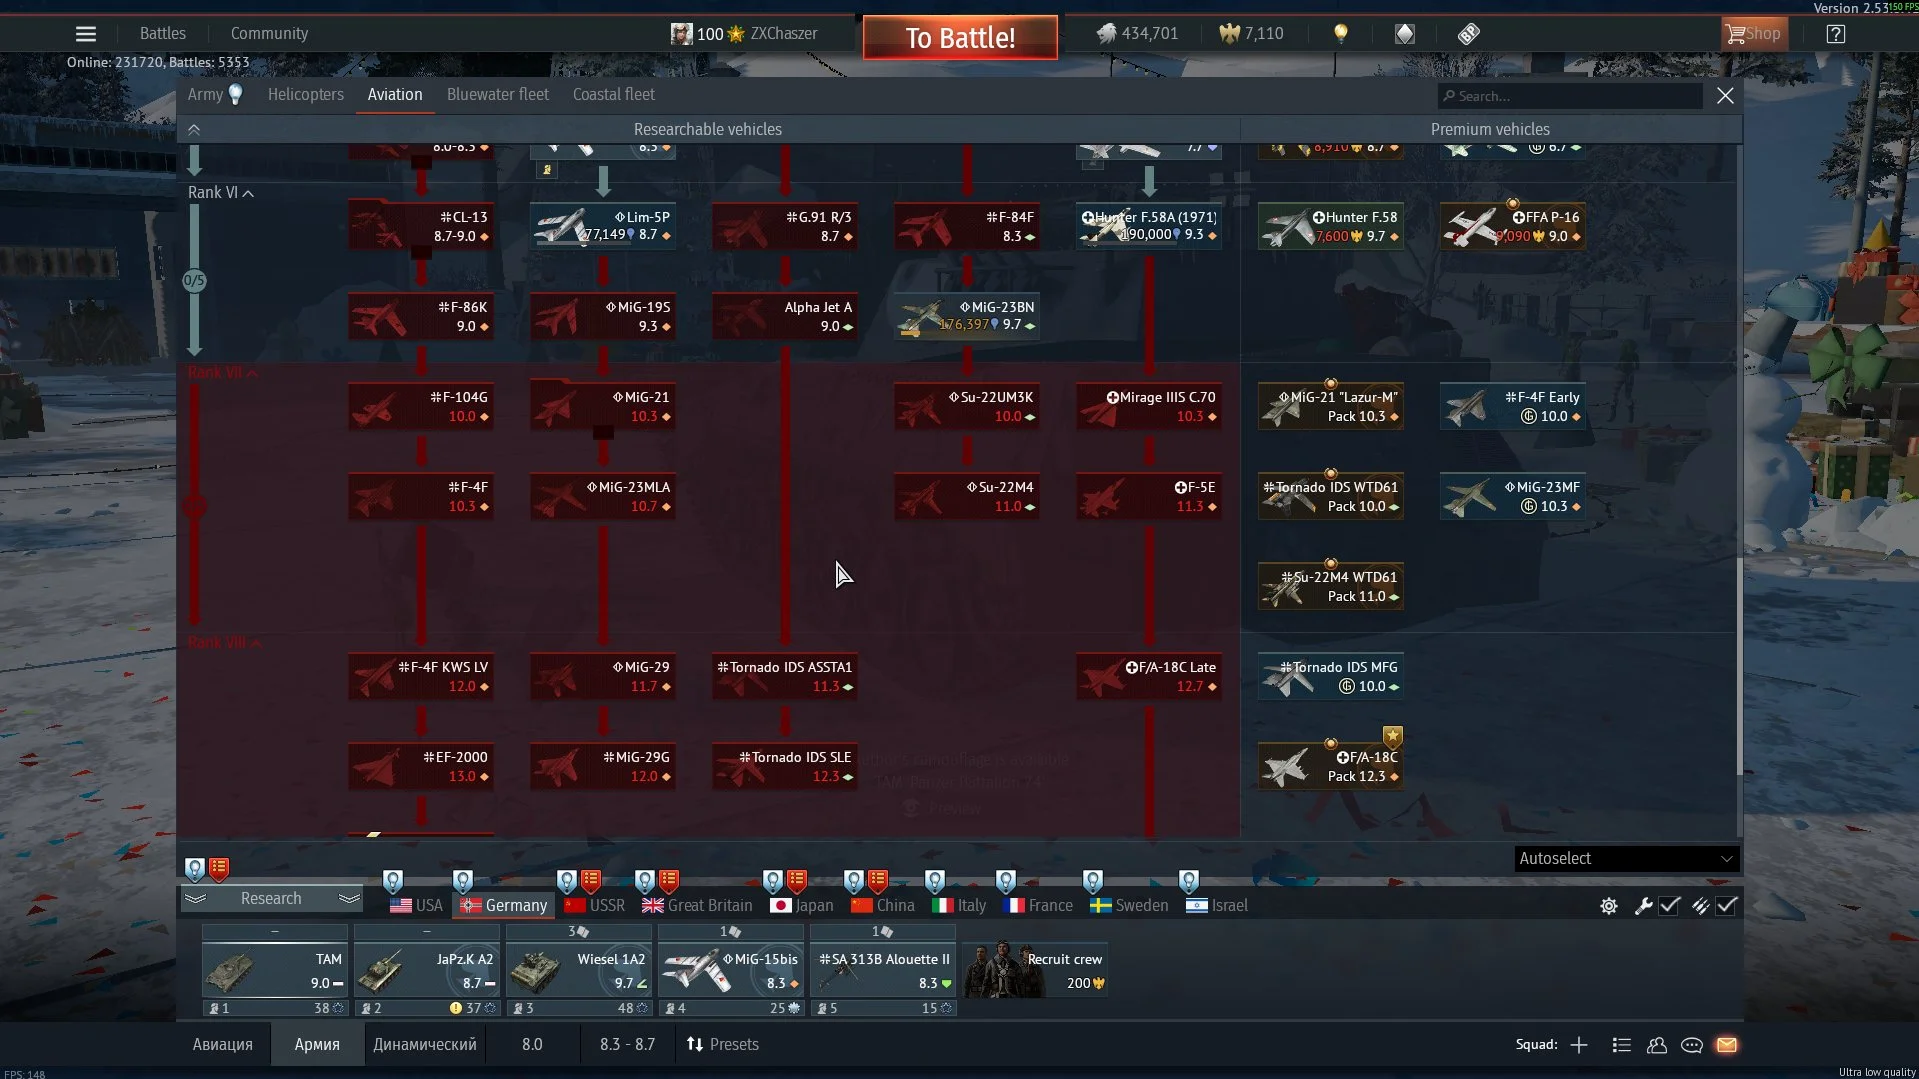Open the squad contacts icon
The width and height of the screenshot is (1919, 1079).
point(1657,1045)
